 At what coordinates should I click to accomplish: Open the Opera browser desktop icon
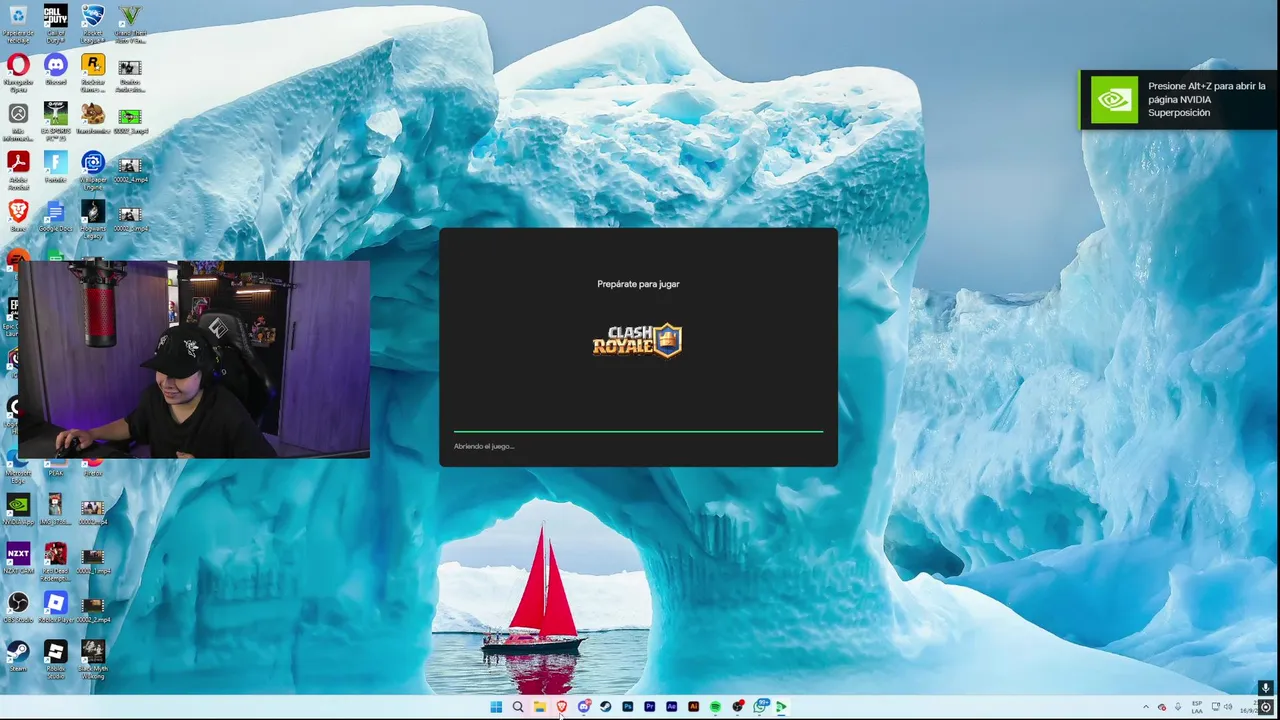[x=18, y=70]
